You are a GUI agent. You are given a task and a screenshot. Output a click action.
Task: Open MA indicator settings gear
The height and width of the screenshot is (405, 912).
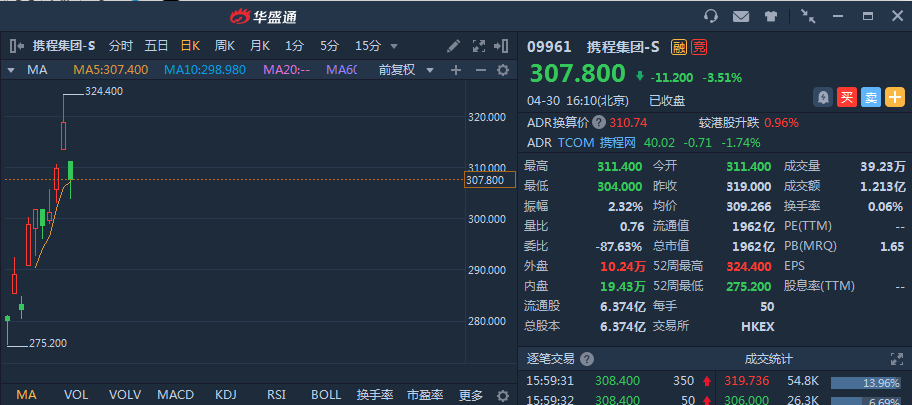(503, 70)
